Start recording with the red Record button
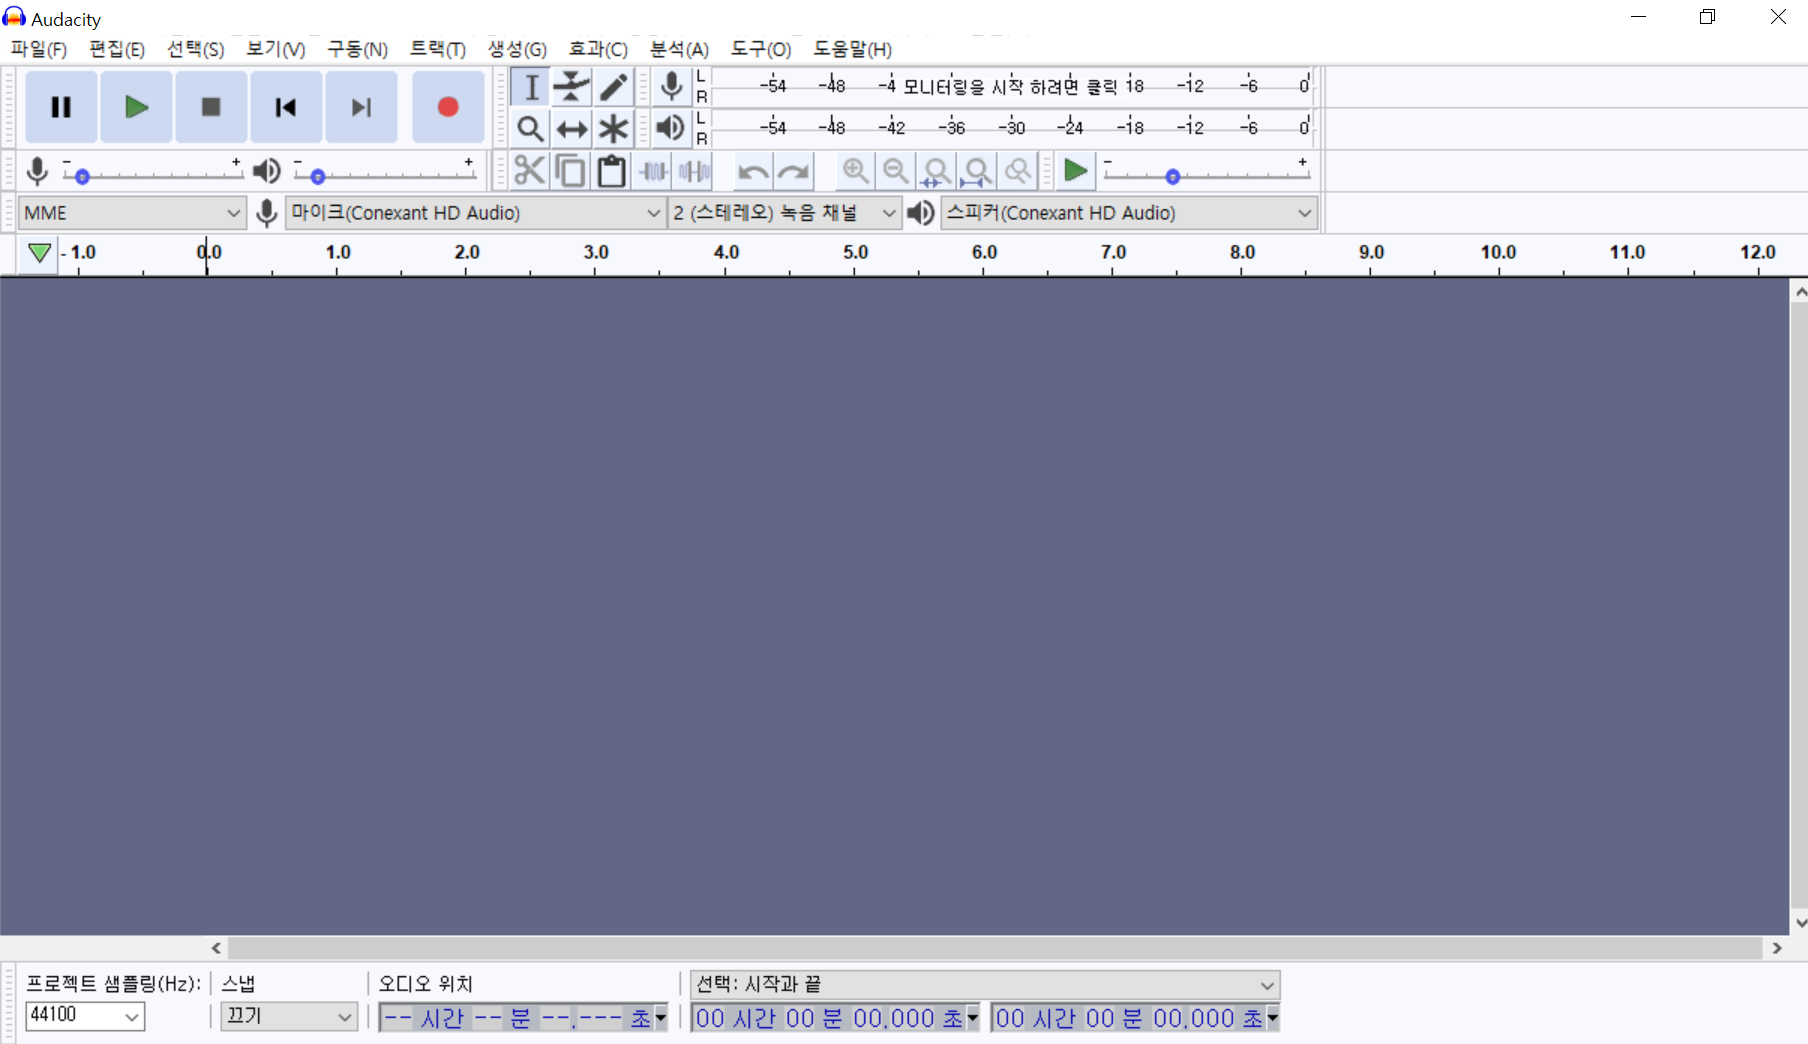This screenshot has width=1808, height=1044. tap(448, 107)
